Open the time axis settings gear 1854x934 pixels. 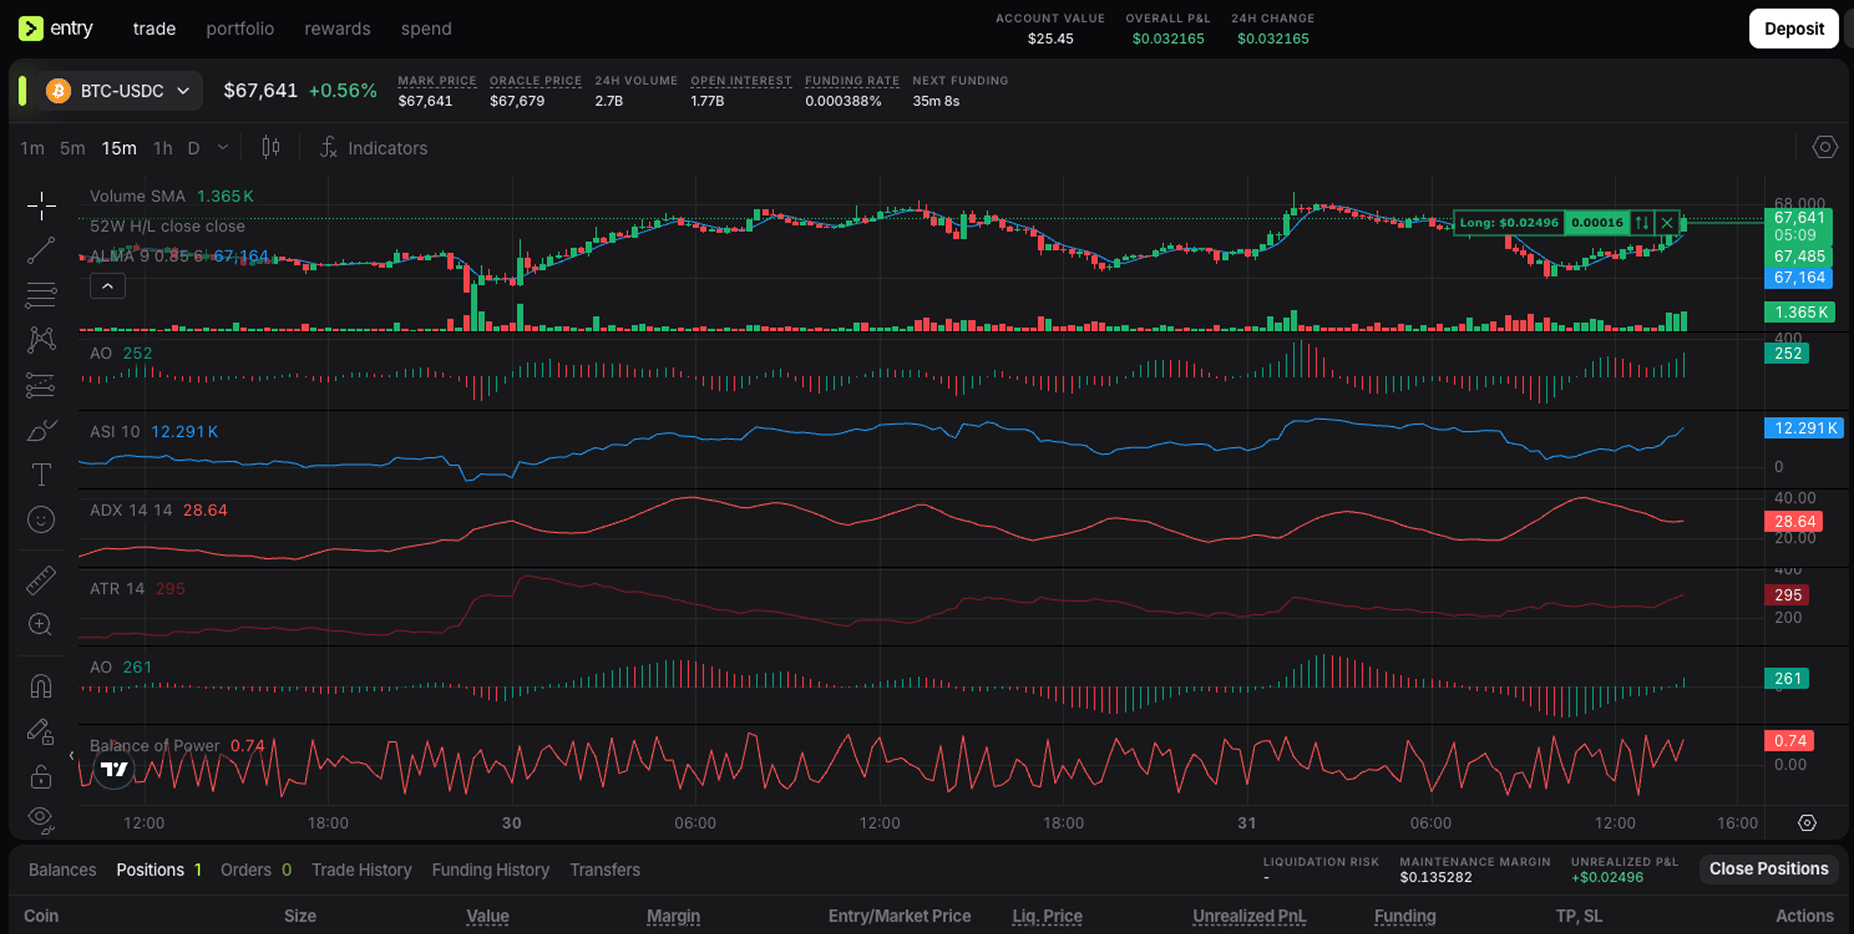[1807, 823]
